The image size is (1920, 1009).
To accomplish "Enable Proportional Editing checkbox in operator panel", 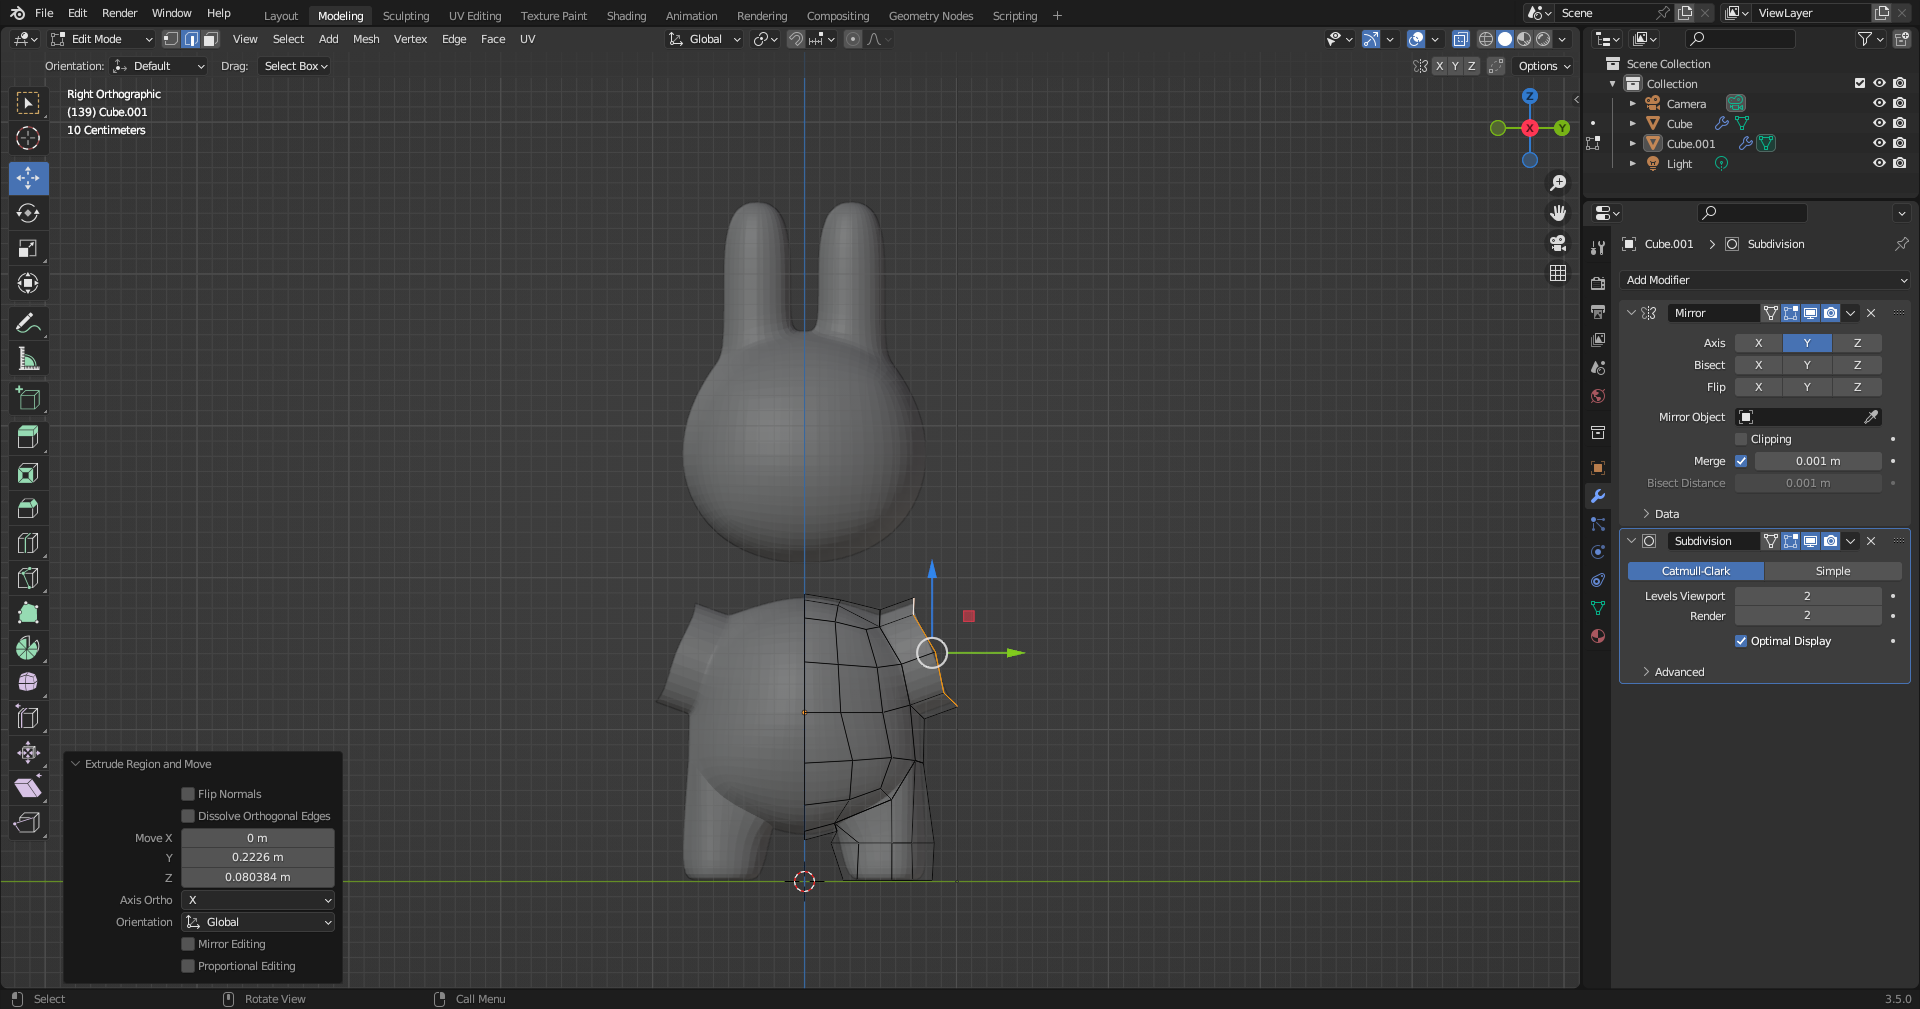I will (x=188, y=966).
